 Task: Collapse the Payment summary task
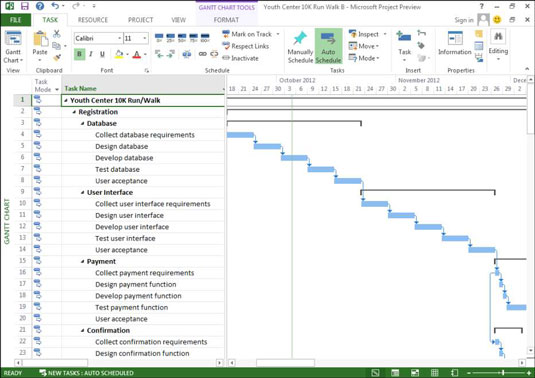pos(83,262)
